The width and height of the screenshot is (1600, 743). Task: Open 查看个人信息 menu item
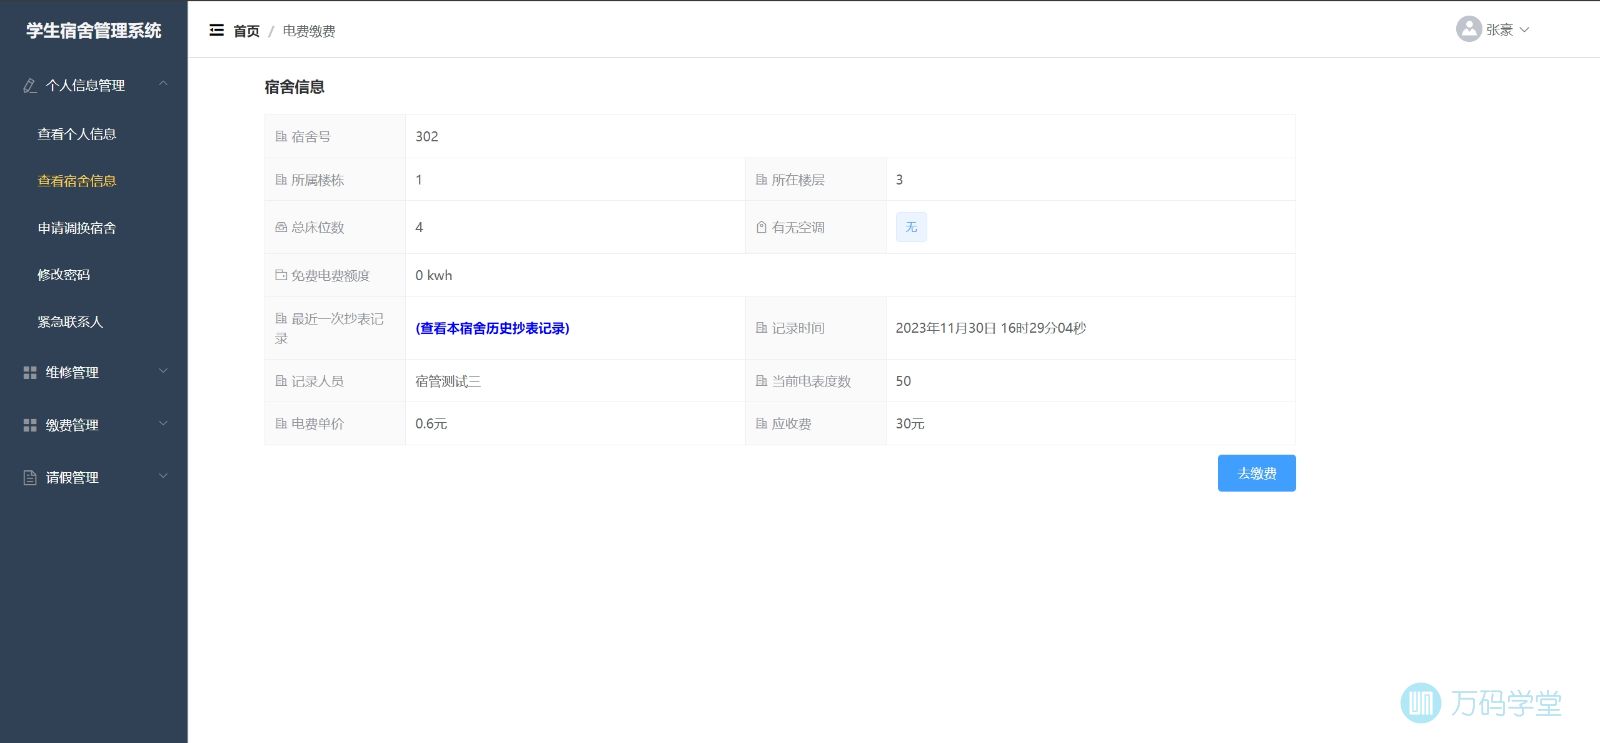tap(77, 134)
